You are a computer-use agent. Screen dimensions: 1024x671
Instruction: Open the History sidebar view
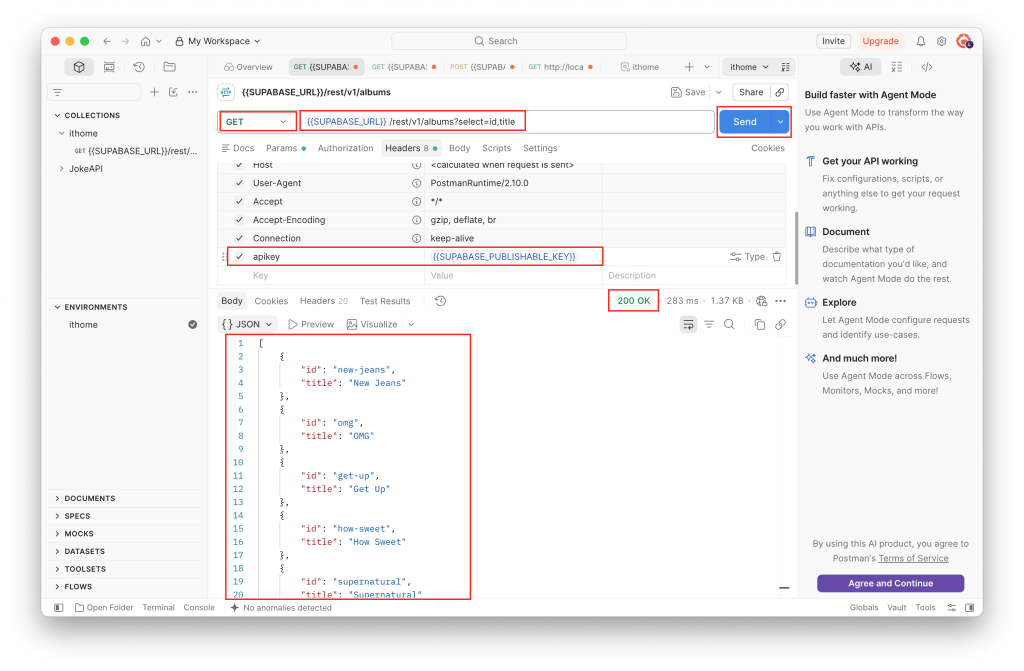pos(139,67)
